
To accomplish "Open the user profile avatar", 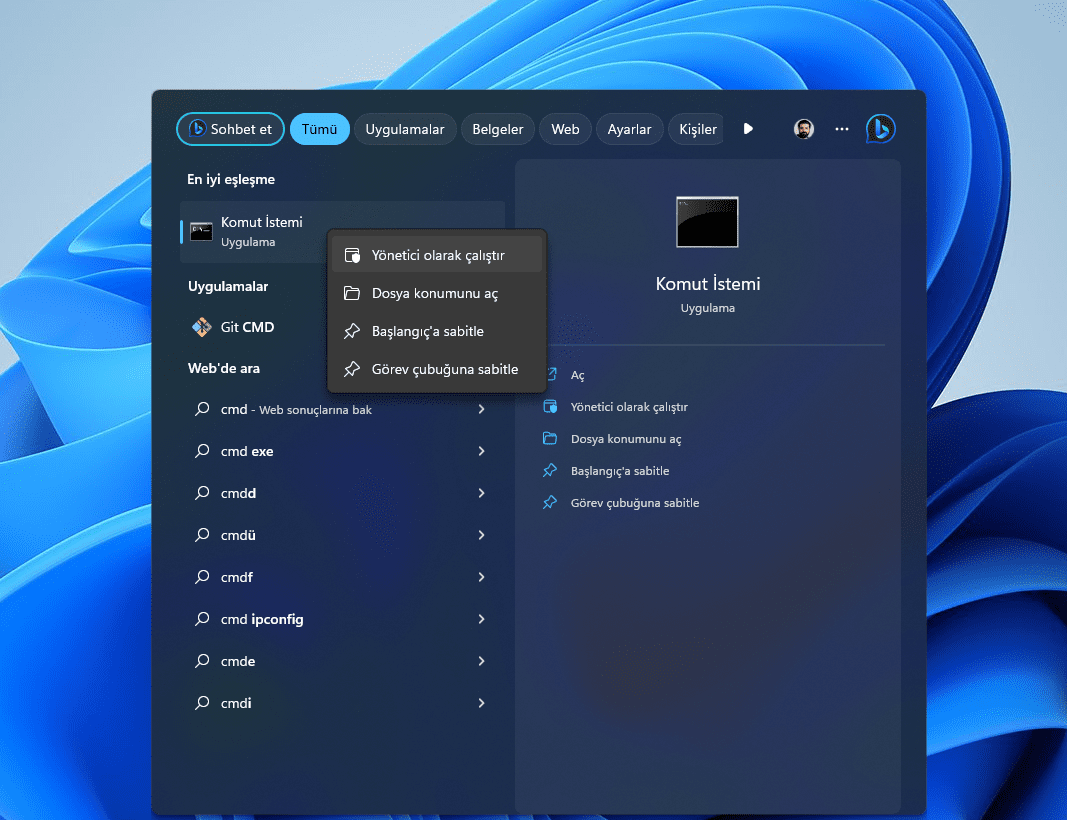I will pos(804,129).
